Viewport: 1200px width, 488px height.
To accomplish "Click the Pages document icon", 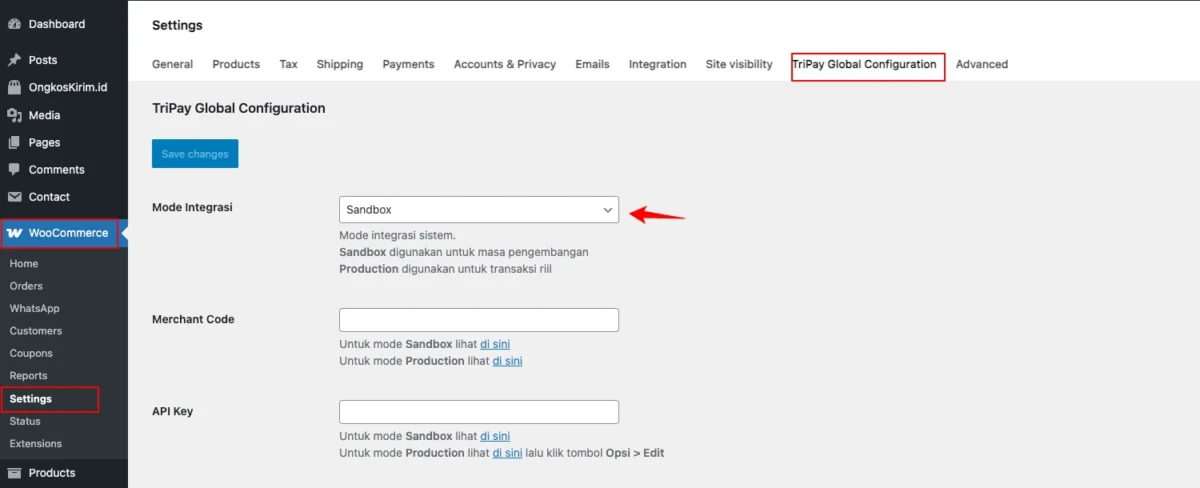I will tap(14, 142).
